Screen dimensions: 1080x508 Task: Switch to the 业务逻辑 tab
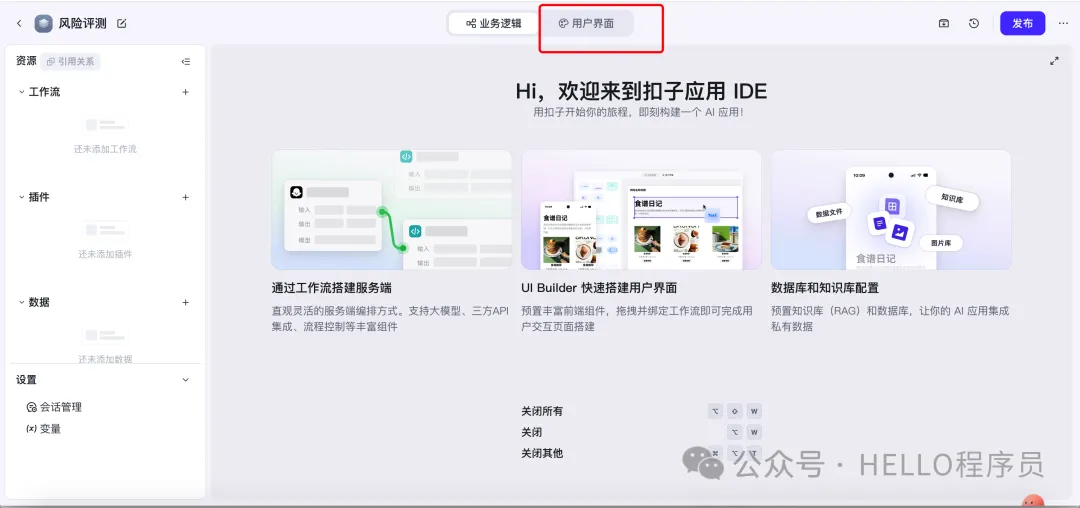[x=493, y=23]
